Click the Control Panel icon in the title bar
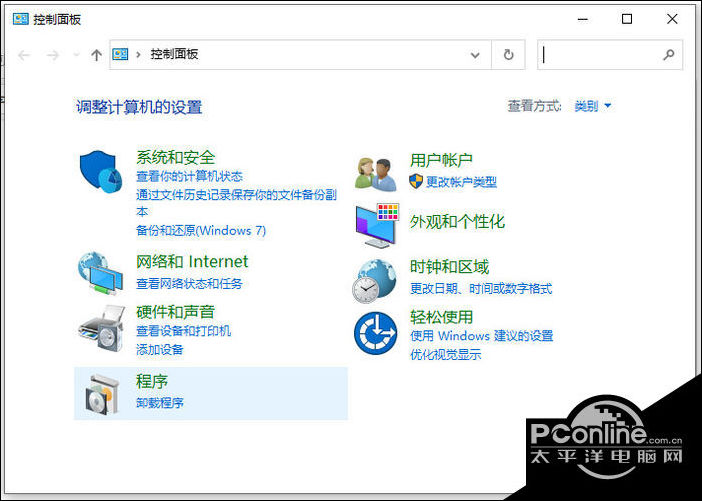 (x=21, y=19)
